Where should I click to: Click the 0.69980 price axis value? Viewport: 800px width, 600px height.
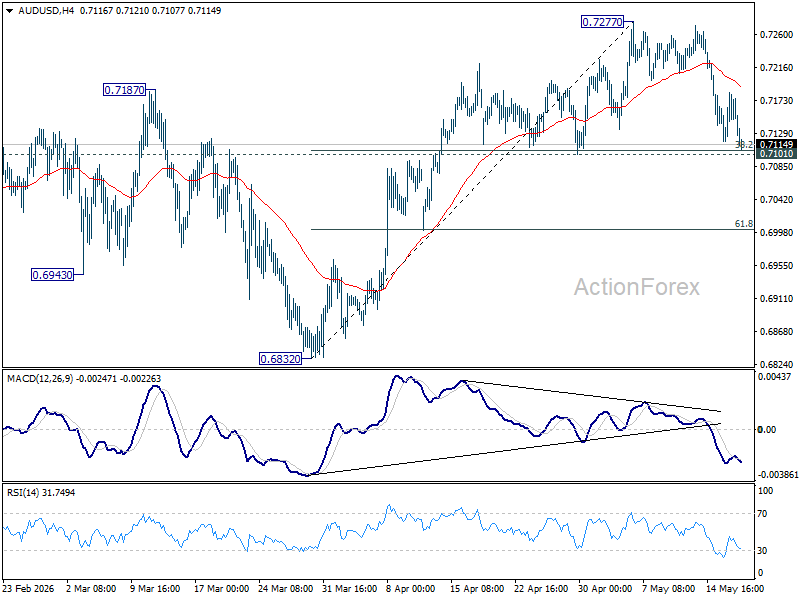pyautogui.click(x=777, y=233)
